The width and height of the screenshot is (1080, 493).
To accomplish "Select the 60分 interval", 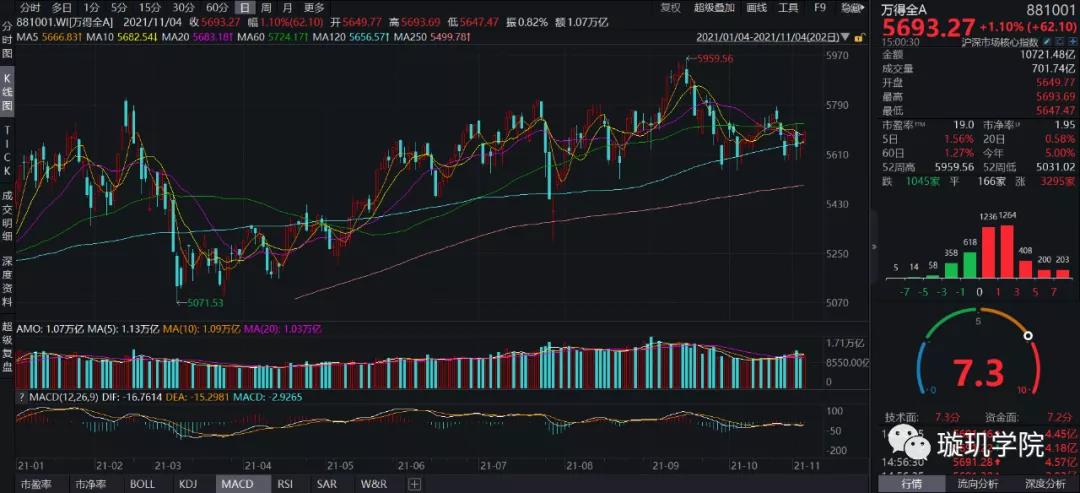I will [x=217, y=8].
